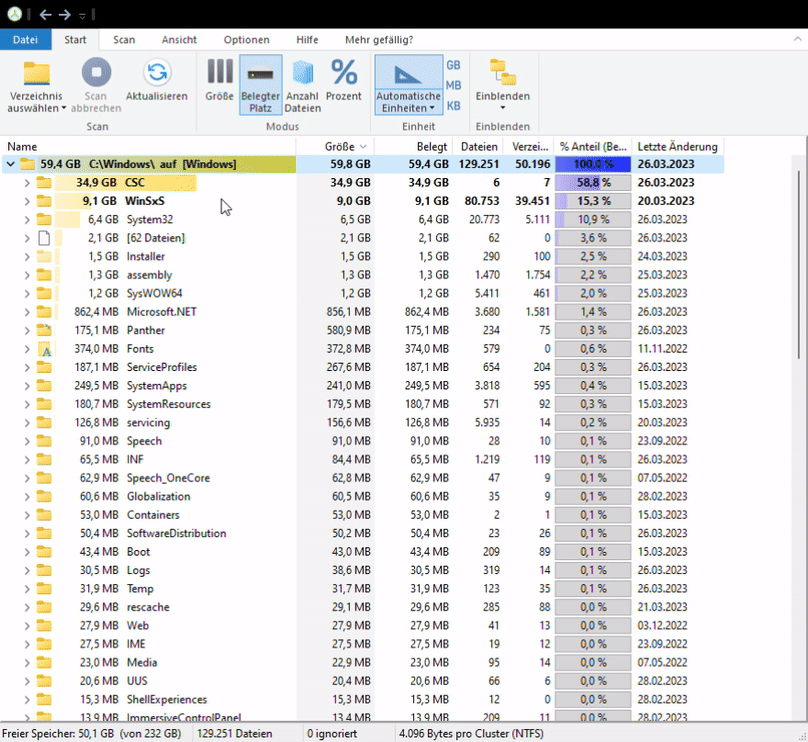The width and height of the screenshot is (808, 742).
Task: Switch to the Ansicht ribbon tab
Action: [x=179, y=40]
